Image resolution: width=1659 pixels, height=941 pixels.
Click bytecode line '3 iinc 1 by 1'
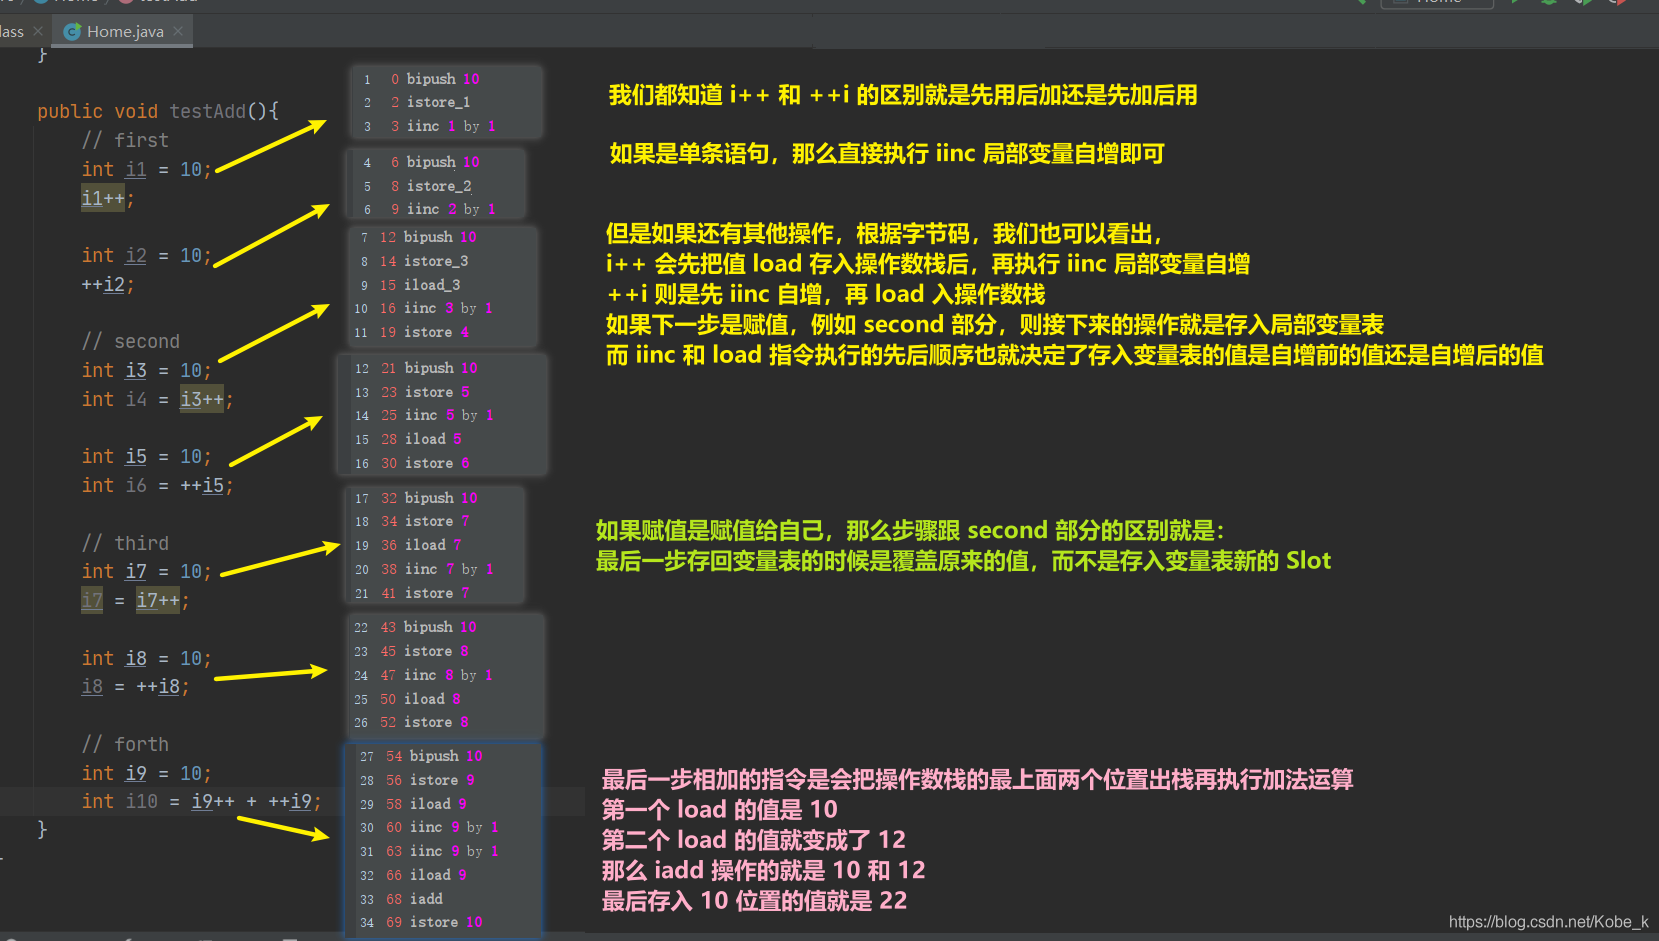pyautogui.click(x=443, y=126)
